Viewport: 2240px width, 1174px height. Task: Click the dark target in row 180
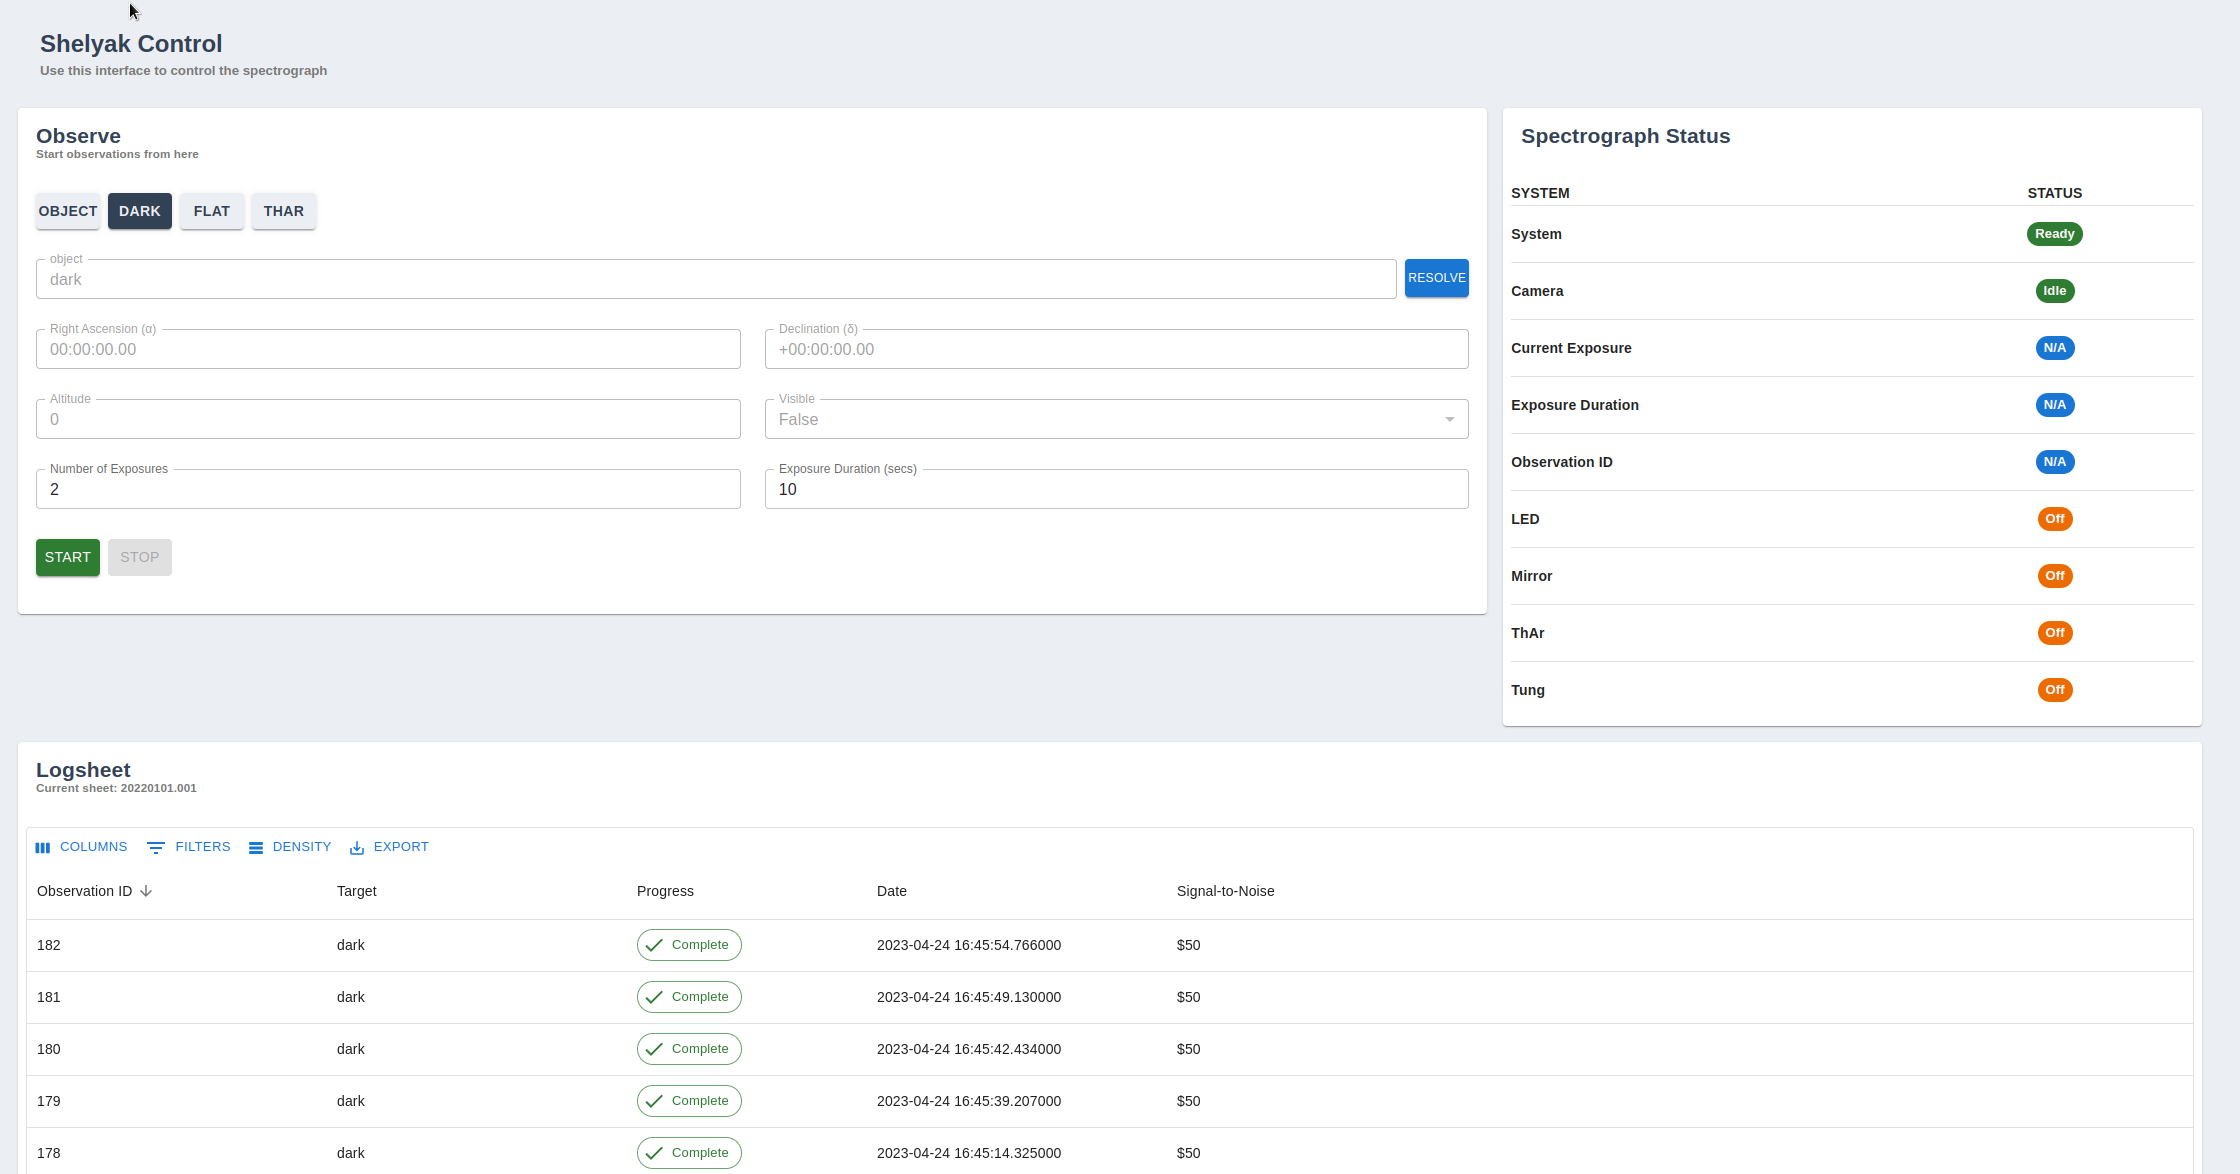(x=351, y=1049)
